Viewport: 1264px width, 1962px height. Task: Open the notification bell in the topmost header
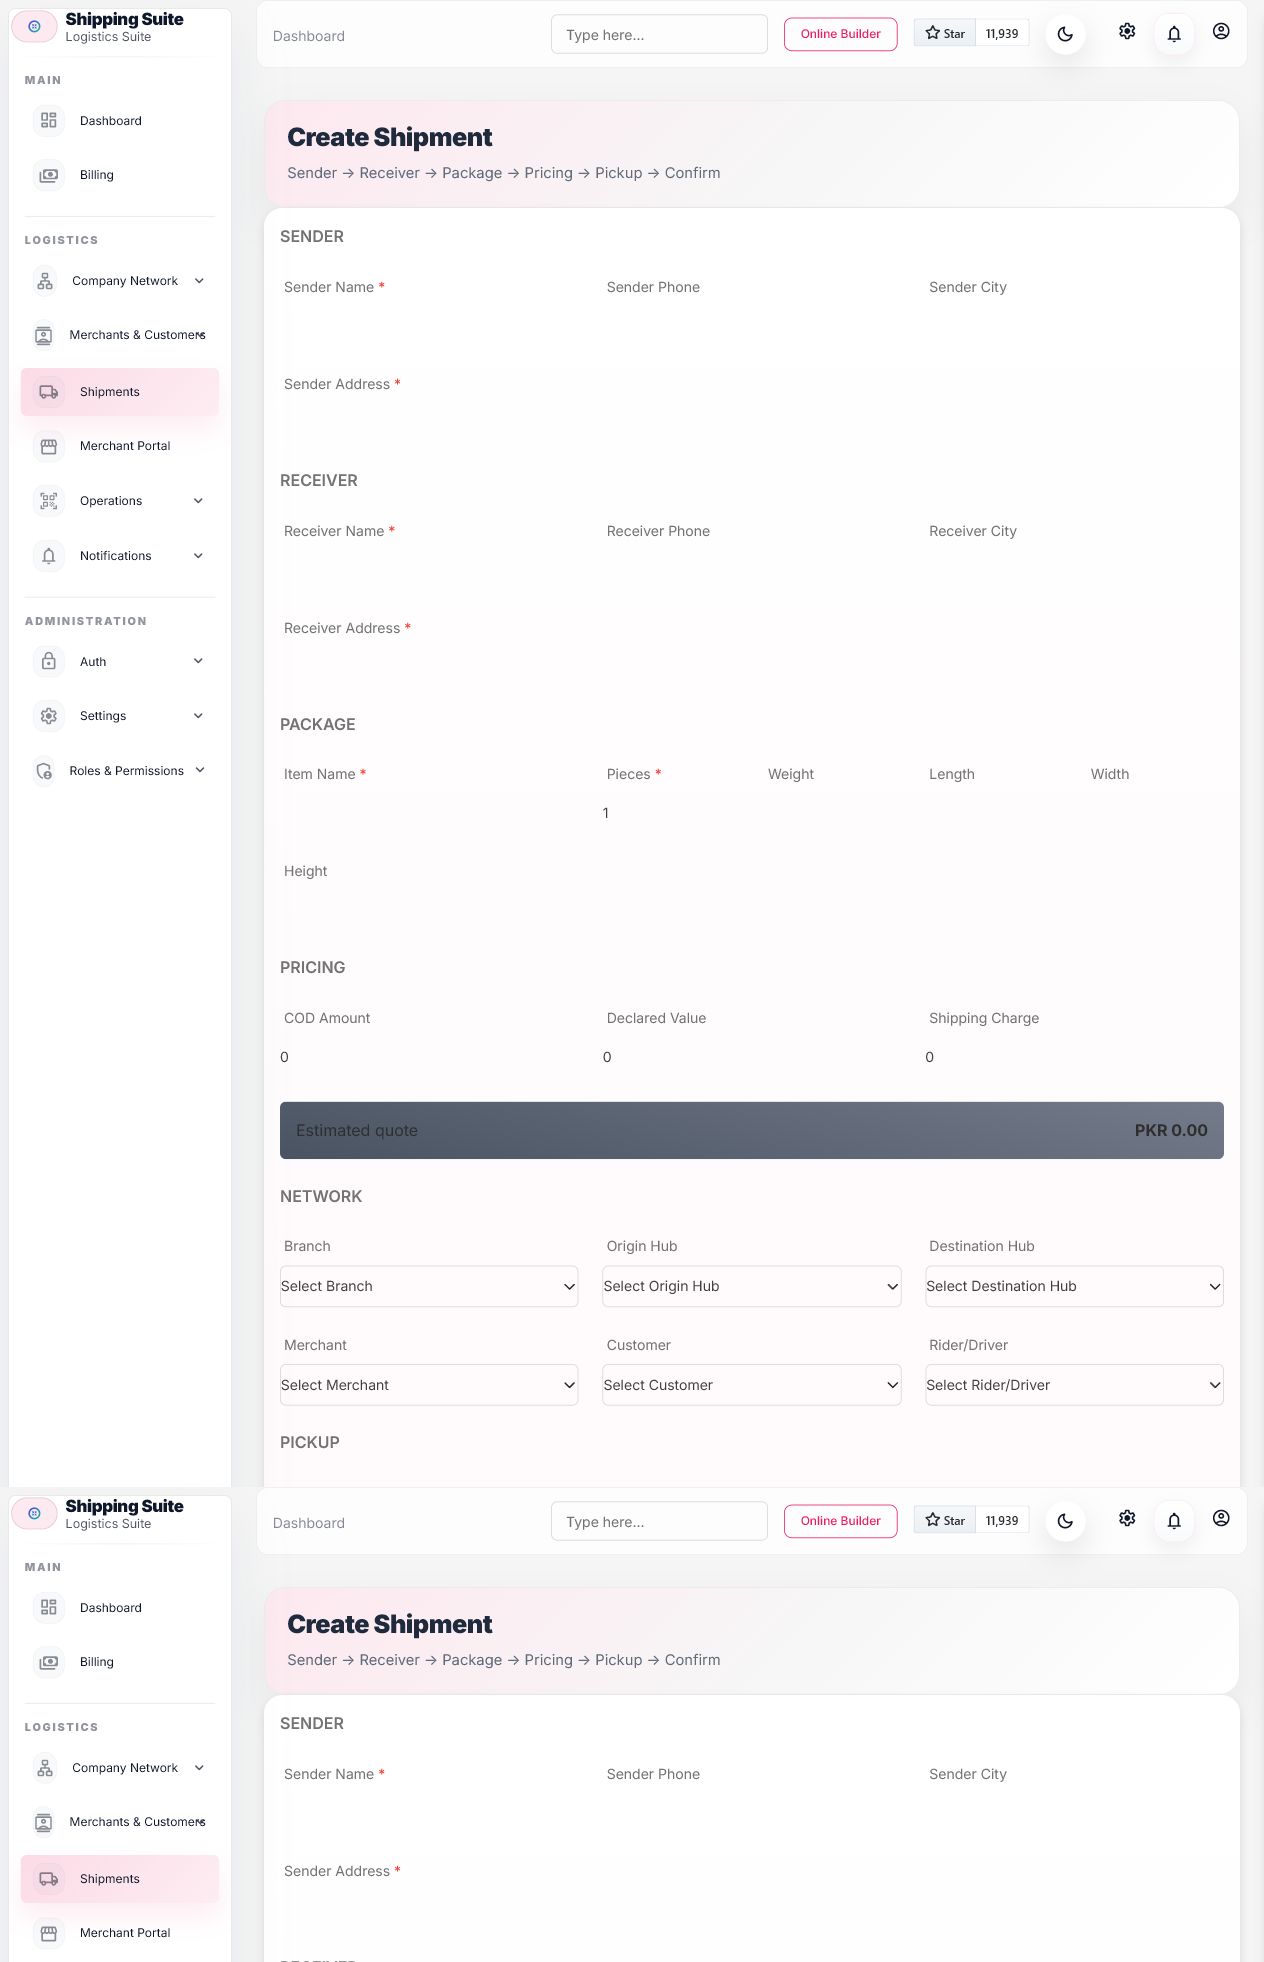1174,34
